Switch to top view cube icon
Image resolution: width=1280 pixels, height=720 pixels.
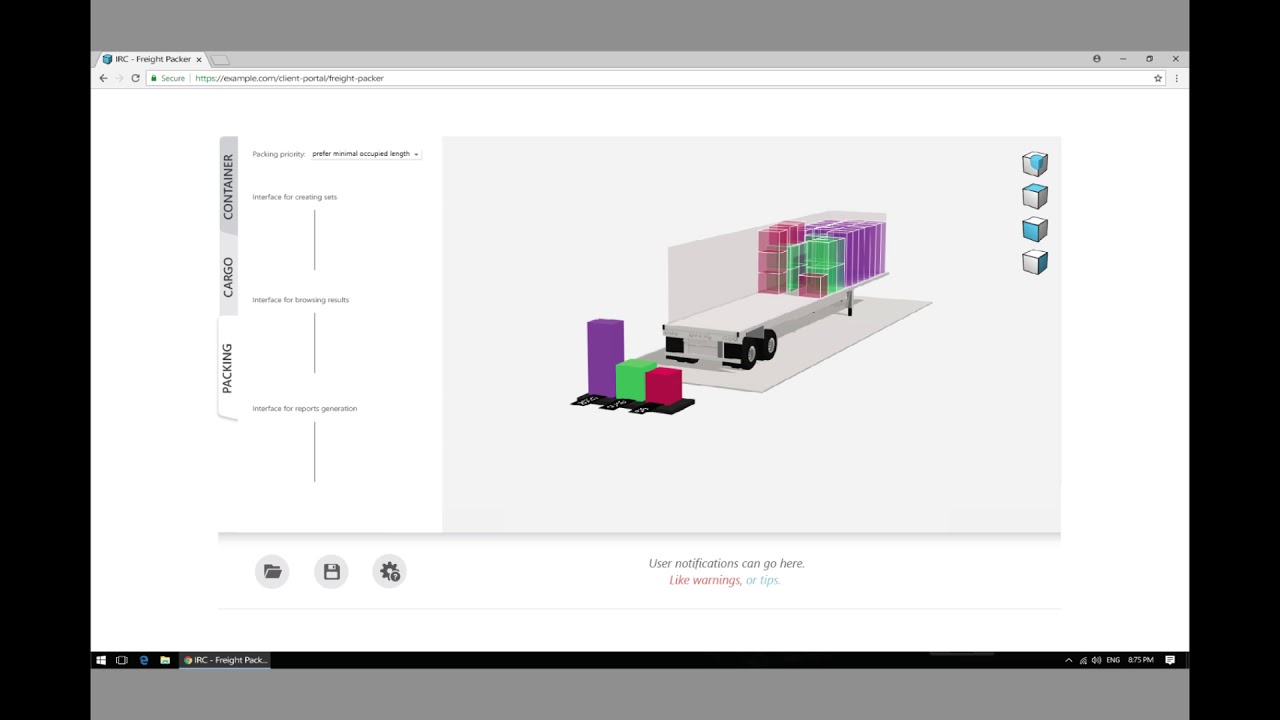[x=1035, y=196]
